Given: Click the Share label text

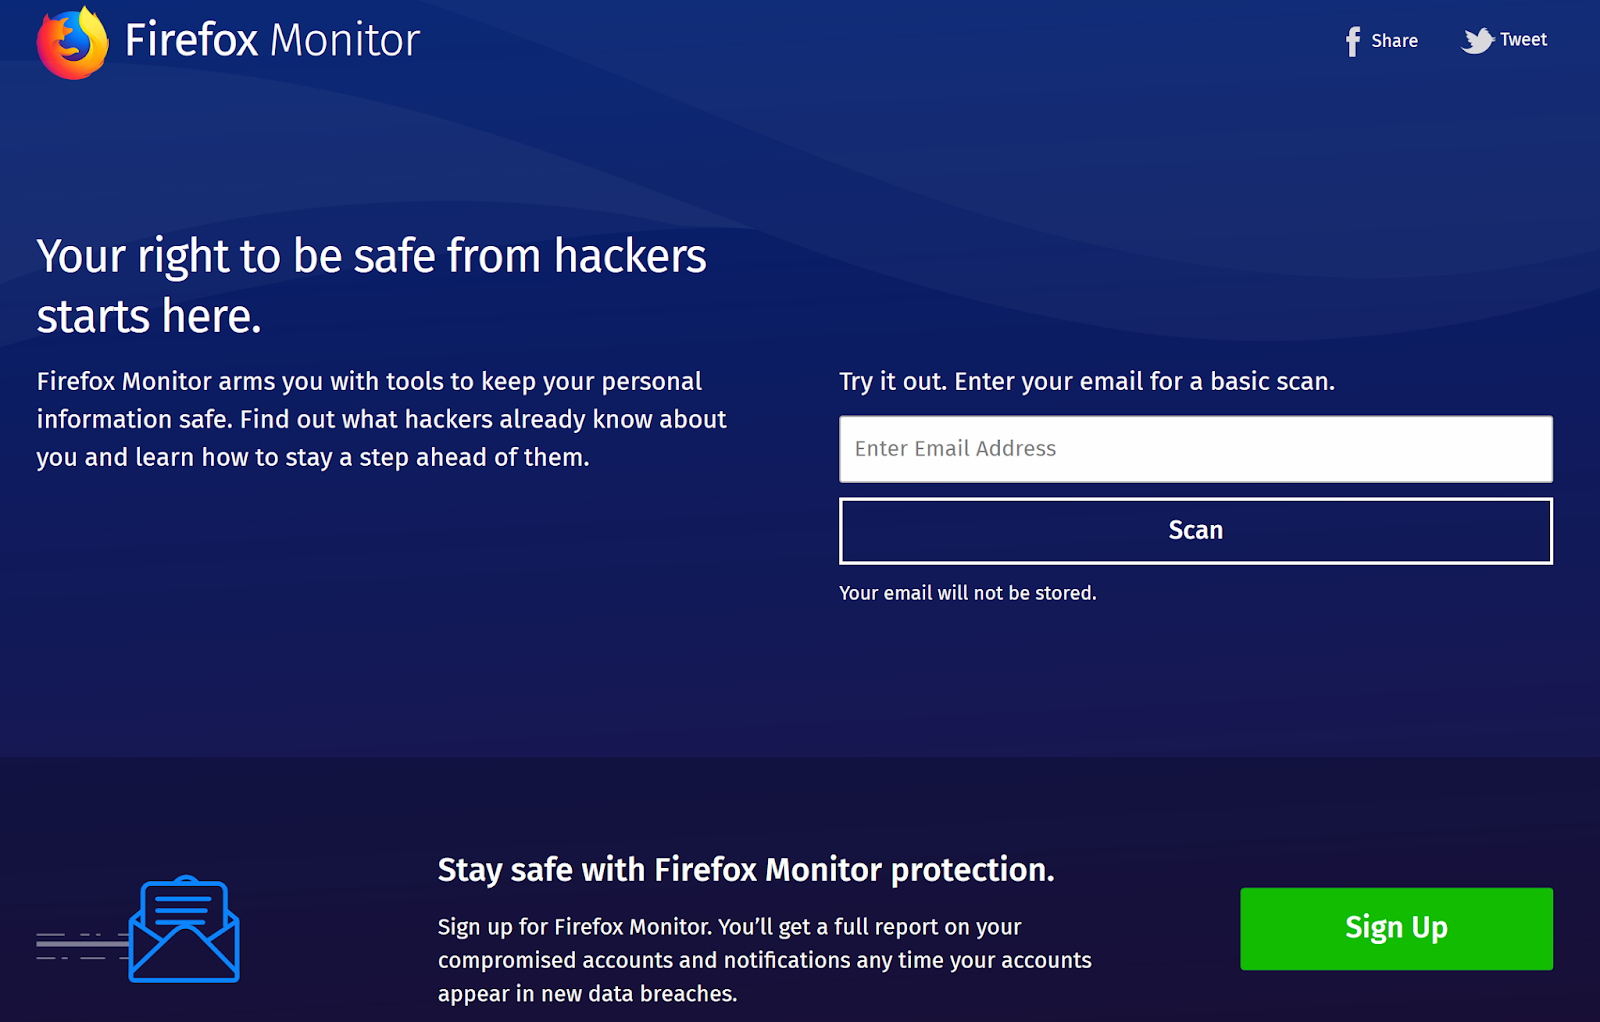Looking at the screenshot, I should pos(1394,41).
